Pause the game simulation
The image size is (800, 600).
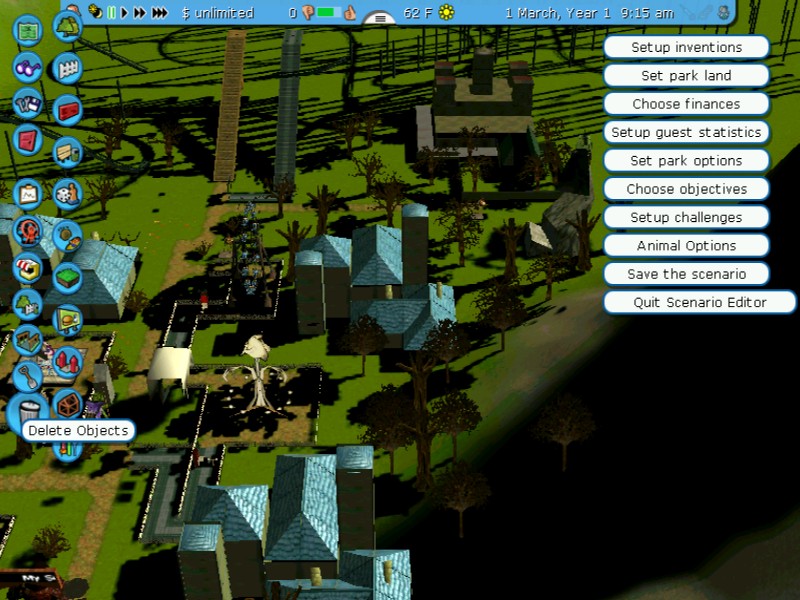tap(112, 13)
